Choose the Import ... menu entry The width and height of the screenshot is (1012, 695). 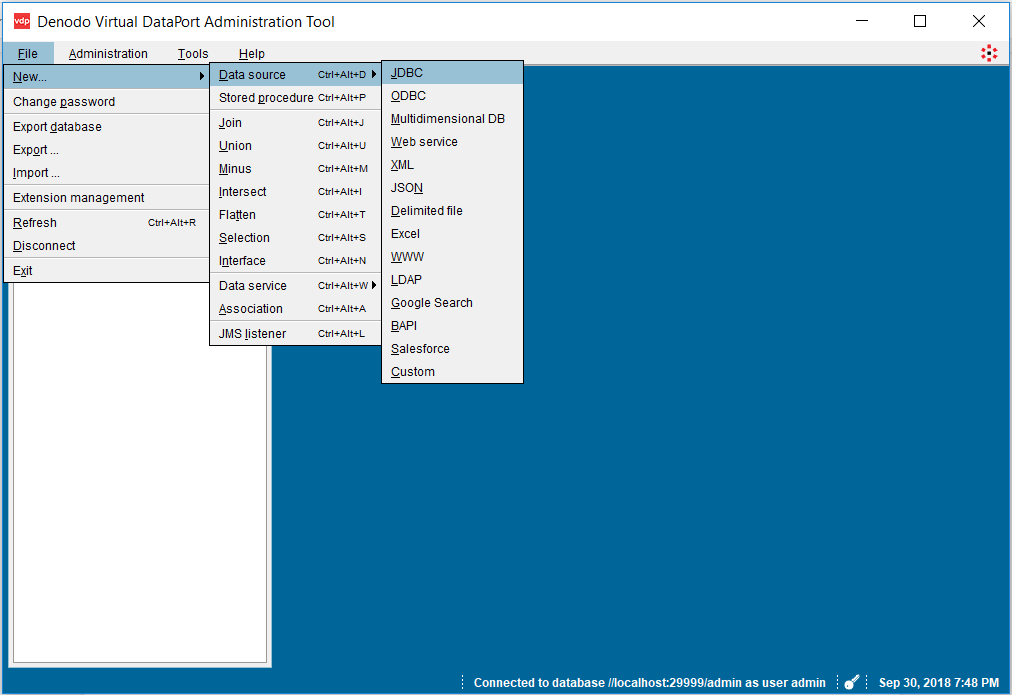(106, 173)
